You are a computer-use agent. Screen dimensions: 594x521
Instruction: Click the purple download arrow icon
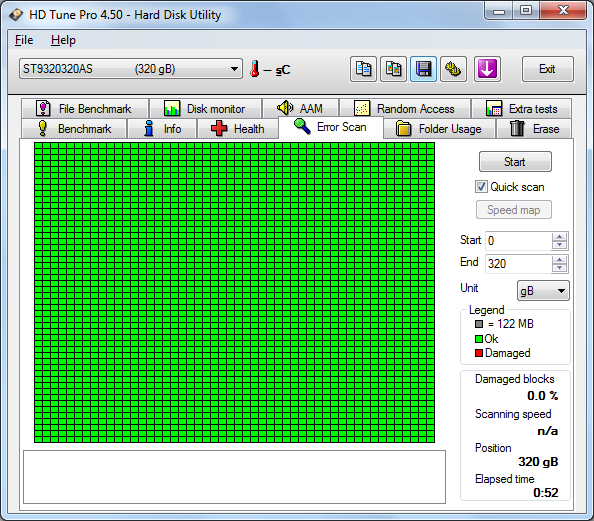[x=487, y=69]
